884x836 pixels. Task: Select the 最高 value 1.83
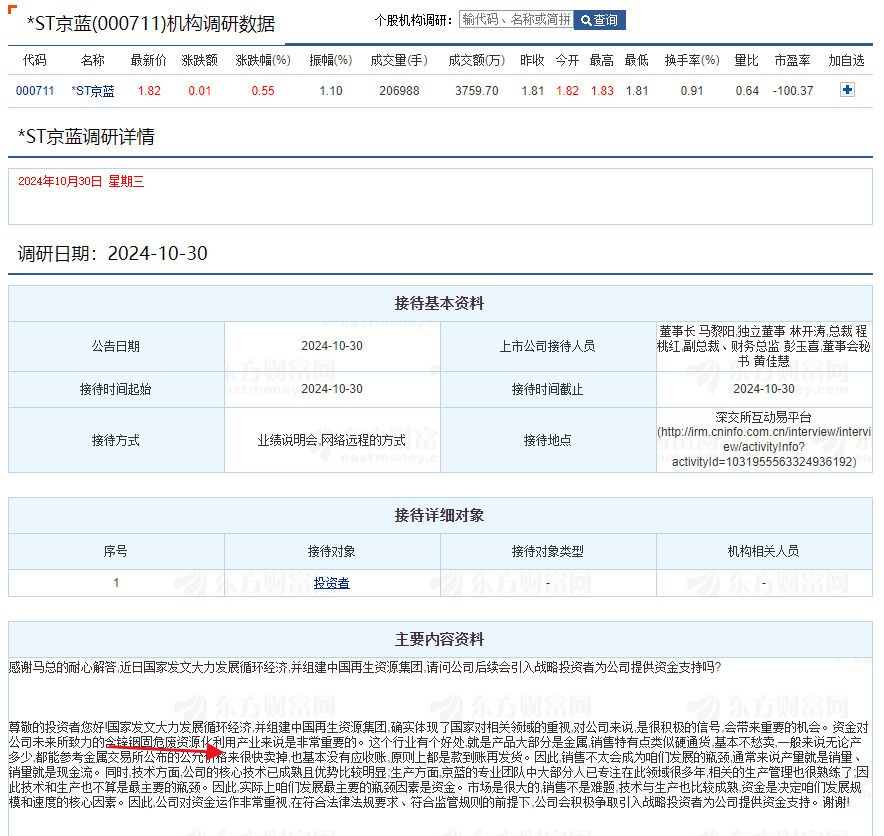click(x=602, y=91)
